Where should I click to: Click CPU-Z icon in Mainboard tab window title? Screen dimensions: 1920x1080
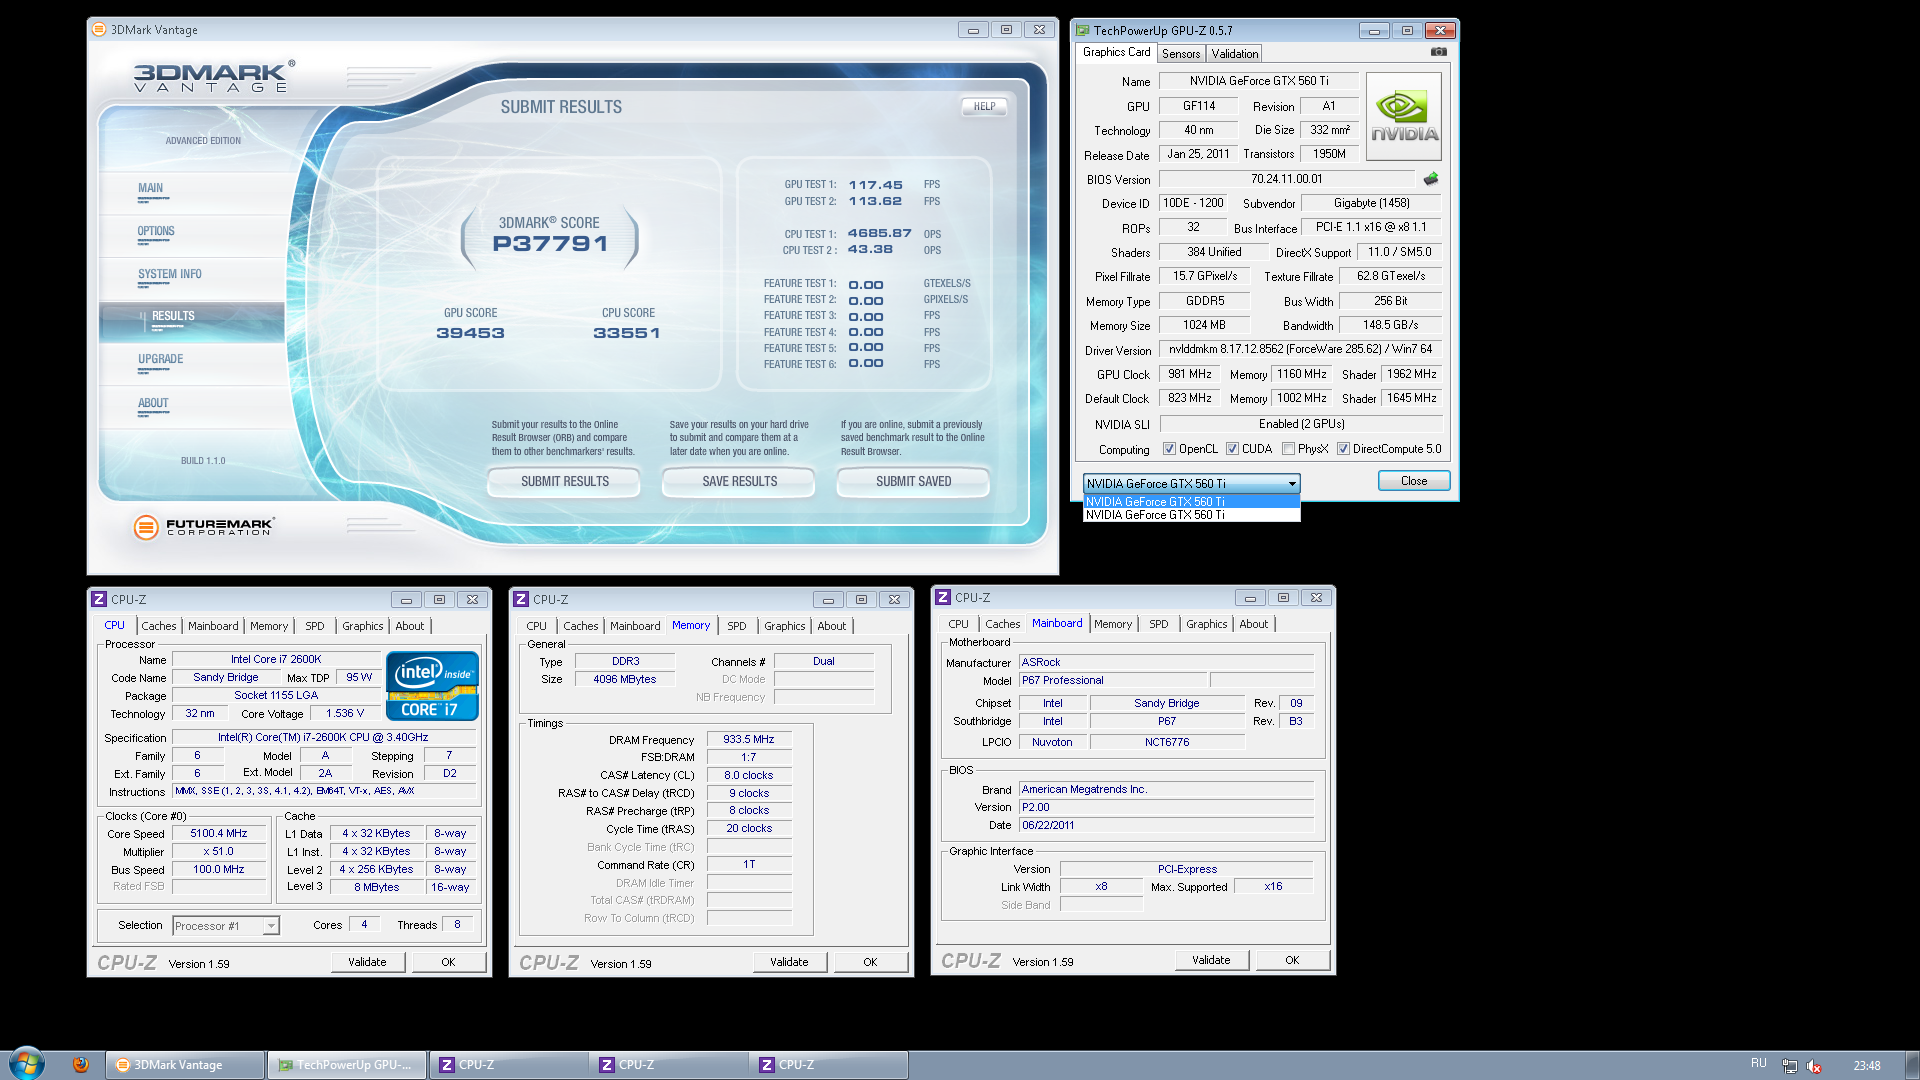pos(943,597)
